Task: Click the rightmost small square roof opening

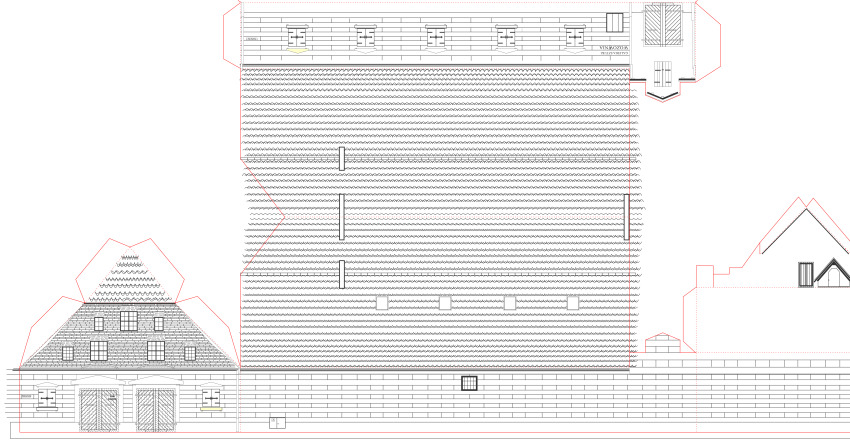Action: click(573, 302)
